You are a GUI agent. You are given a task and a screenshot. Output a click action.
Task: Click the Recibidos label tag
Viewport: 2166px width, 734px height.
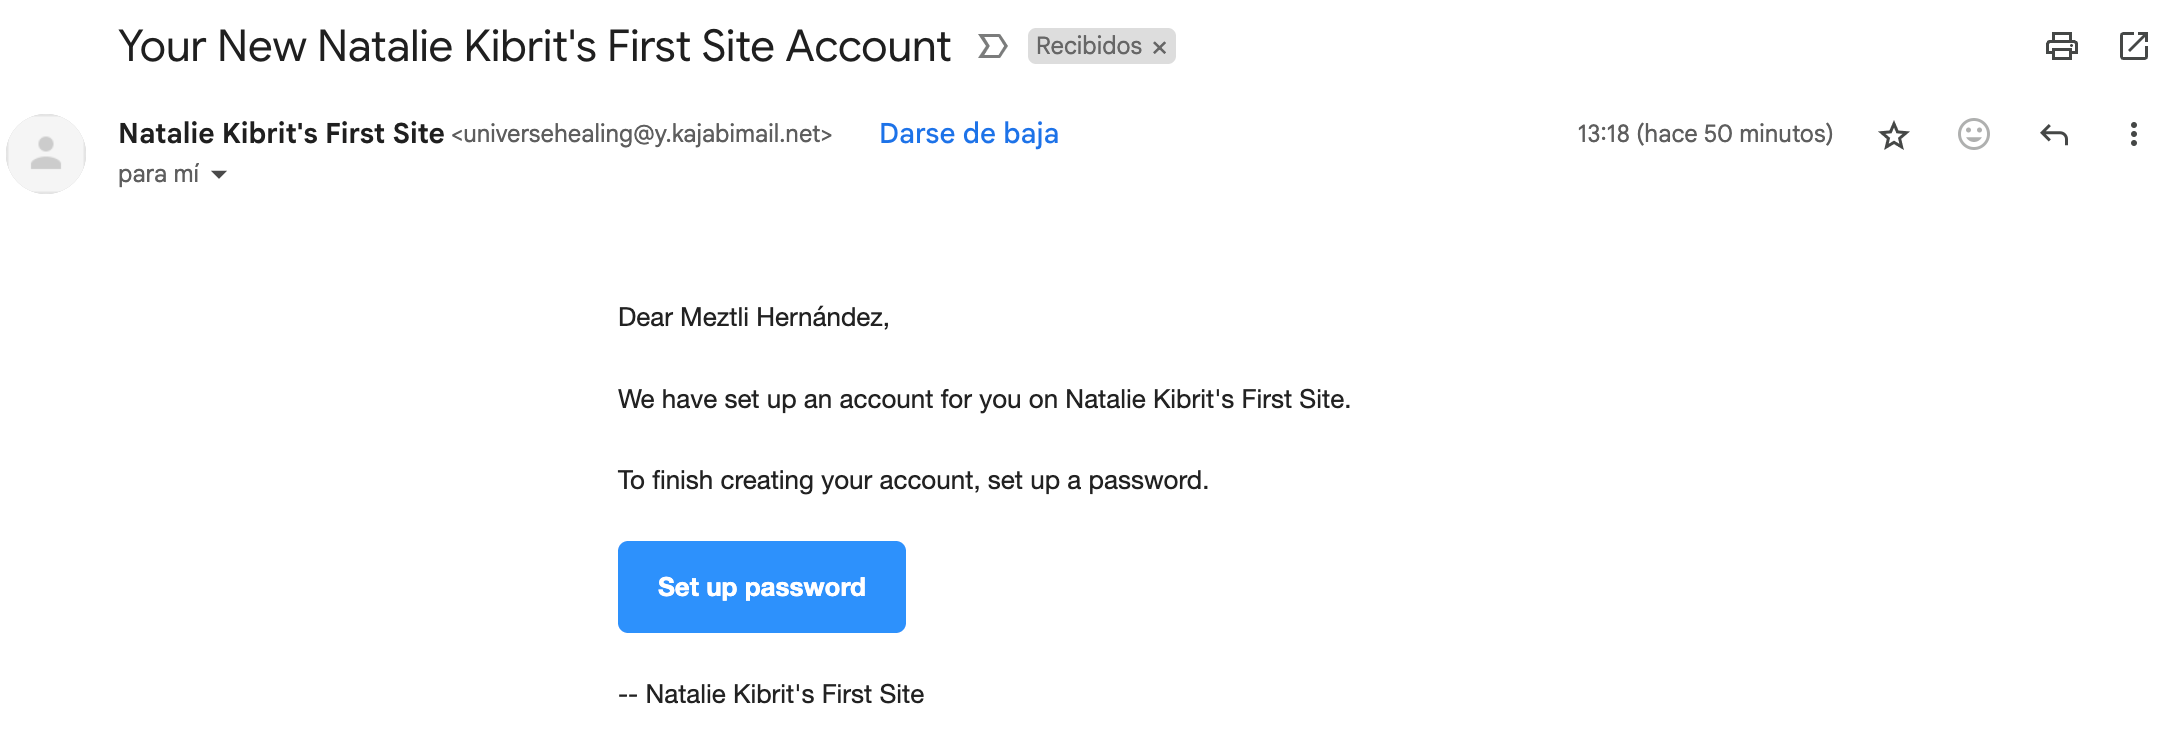tap(1088, 46)
